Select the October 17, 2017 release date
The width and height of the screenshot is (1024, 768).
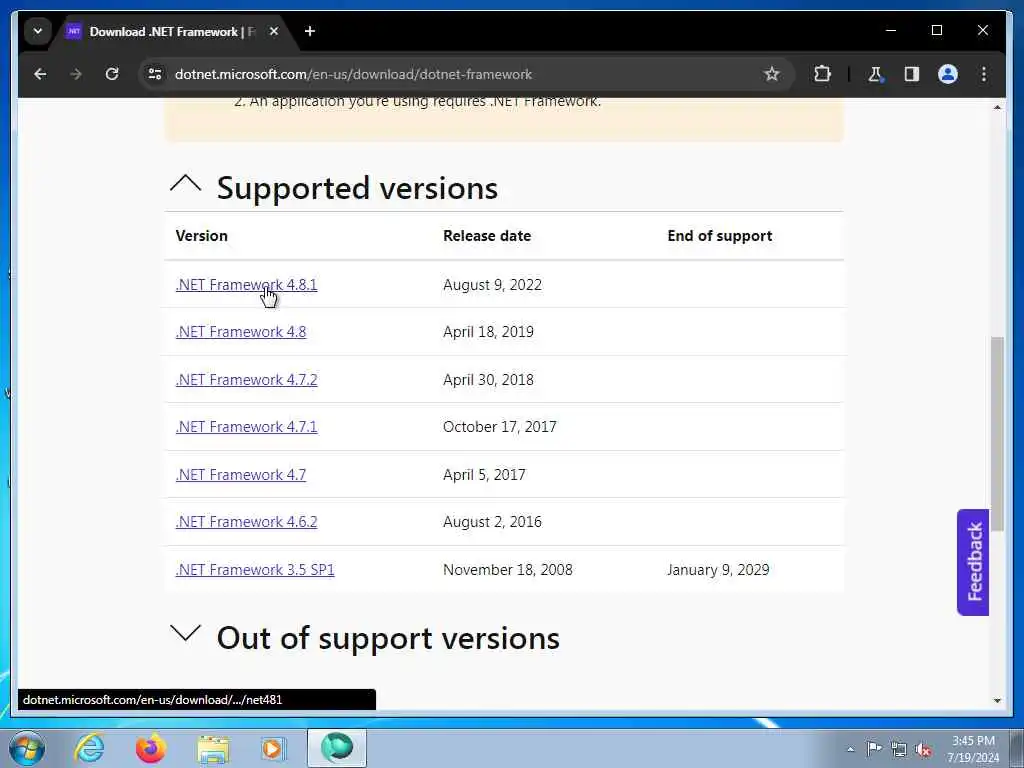(500, 427)
